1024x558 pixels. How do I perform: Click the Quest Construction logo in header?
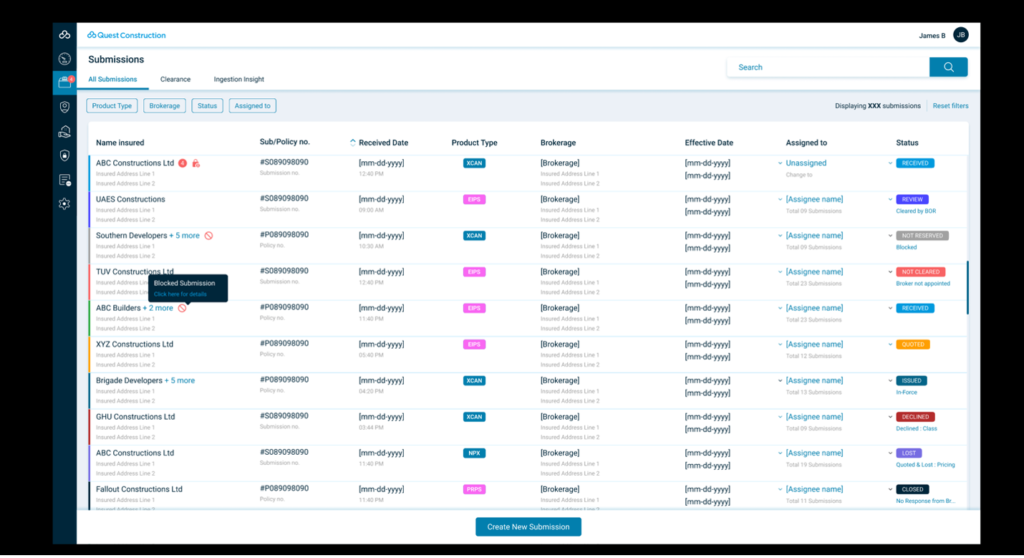click(x=127, y=35)
